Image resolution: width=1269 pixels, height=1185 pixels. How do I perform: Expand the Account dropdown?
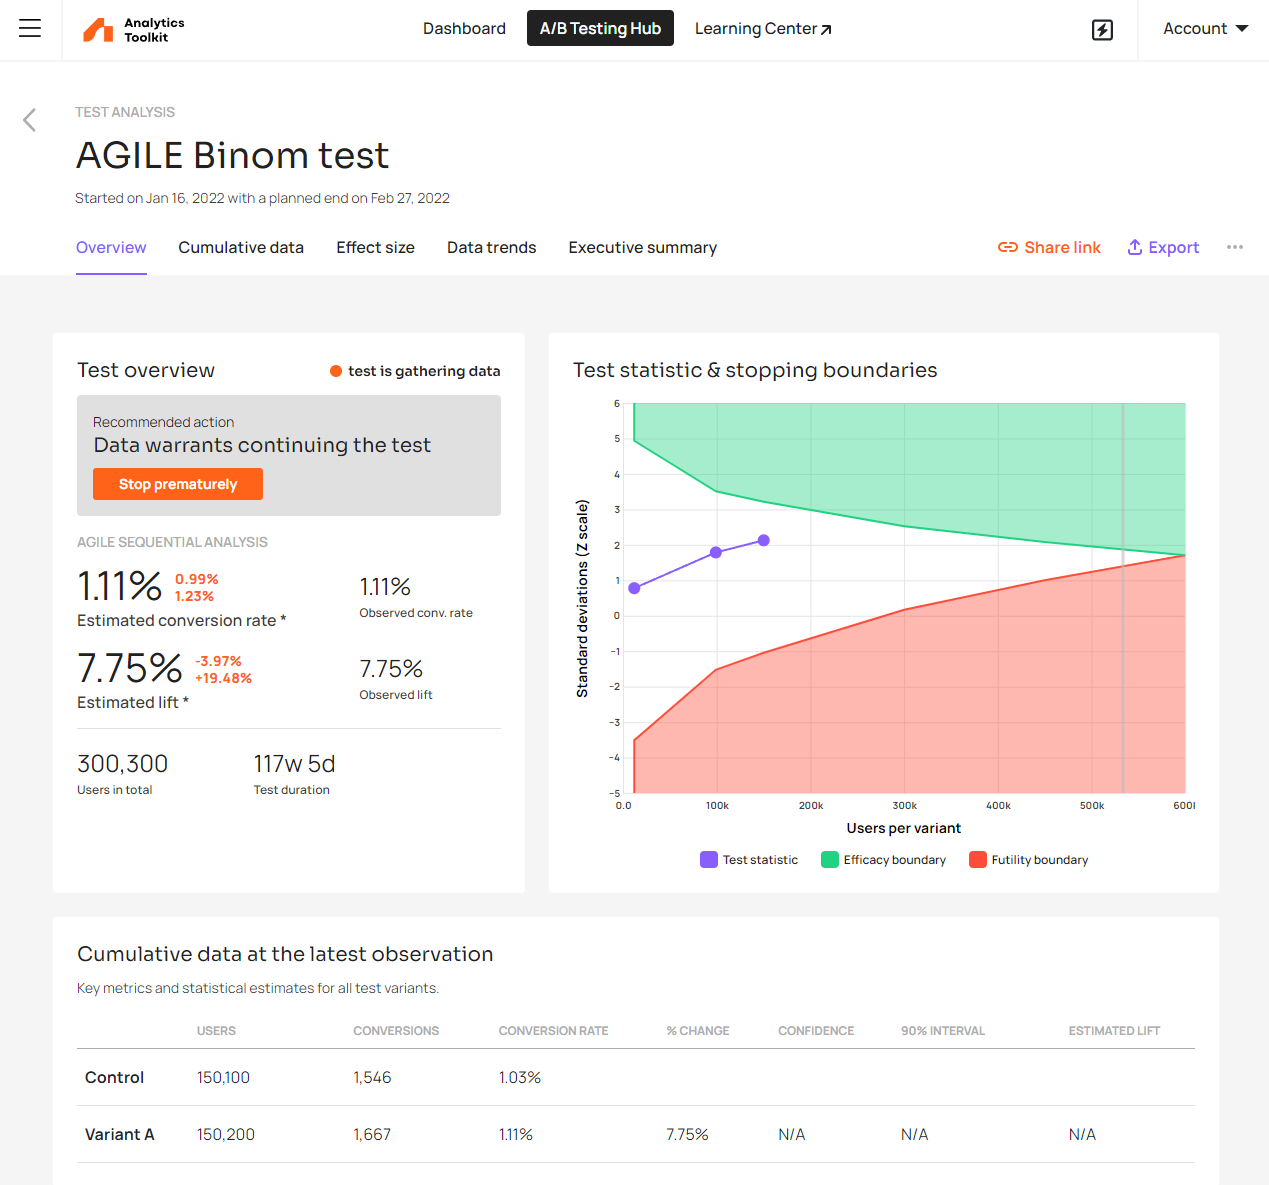click(x=1205, y=28)
